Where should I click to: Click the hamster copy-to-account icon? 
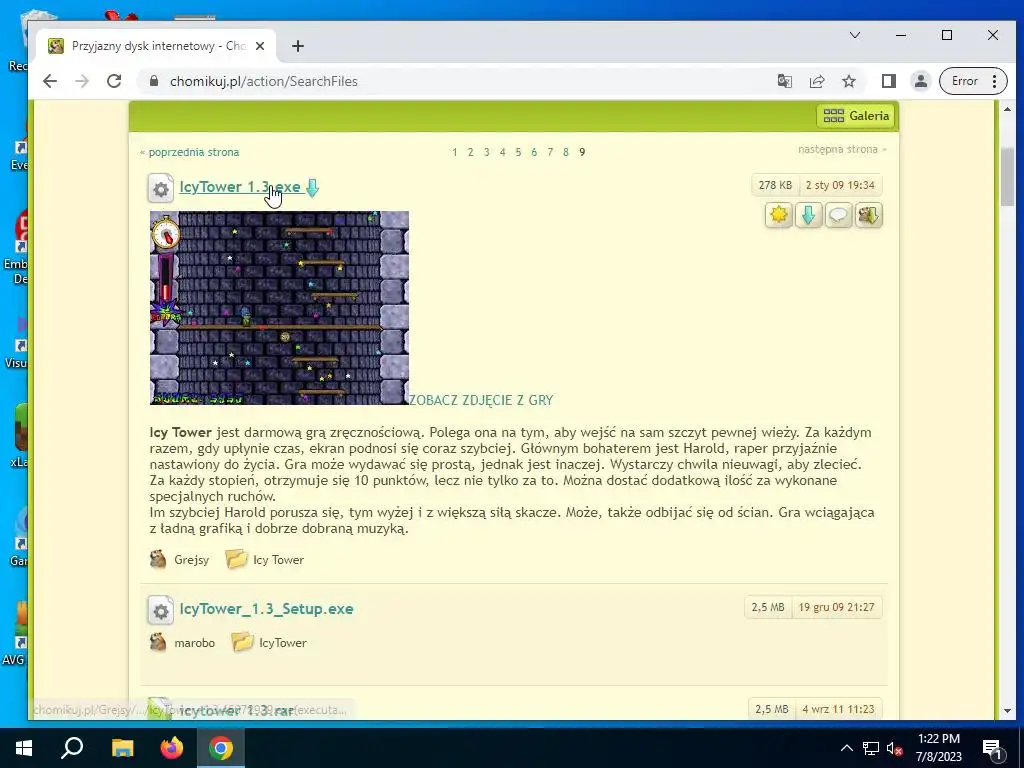[x=869, y=215]
